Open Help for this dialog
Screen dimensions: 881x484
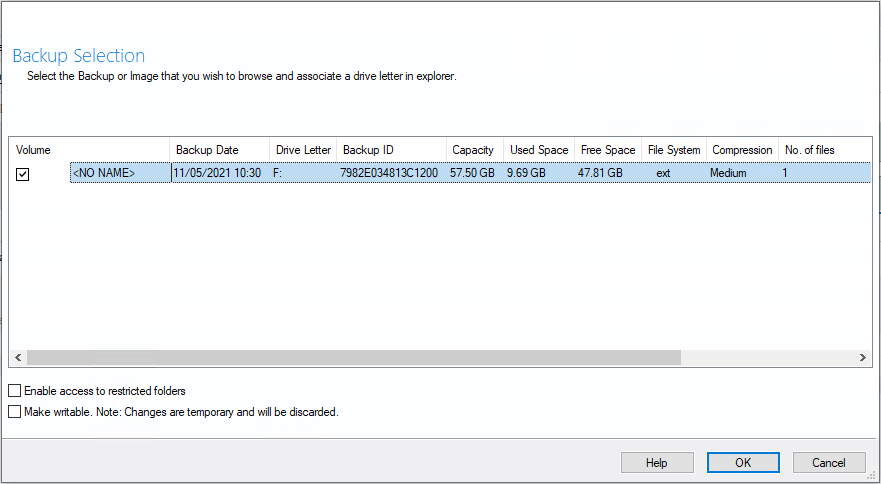(657, 463)
